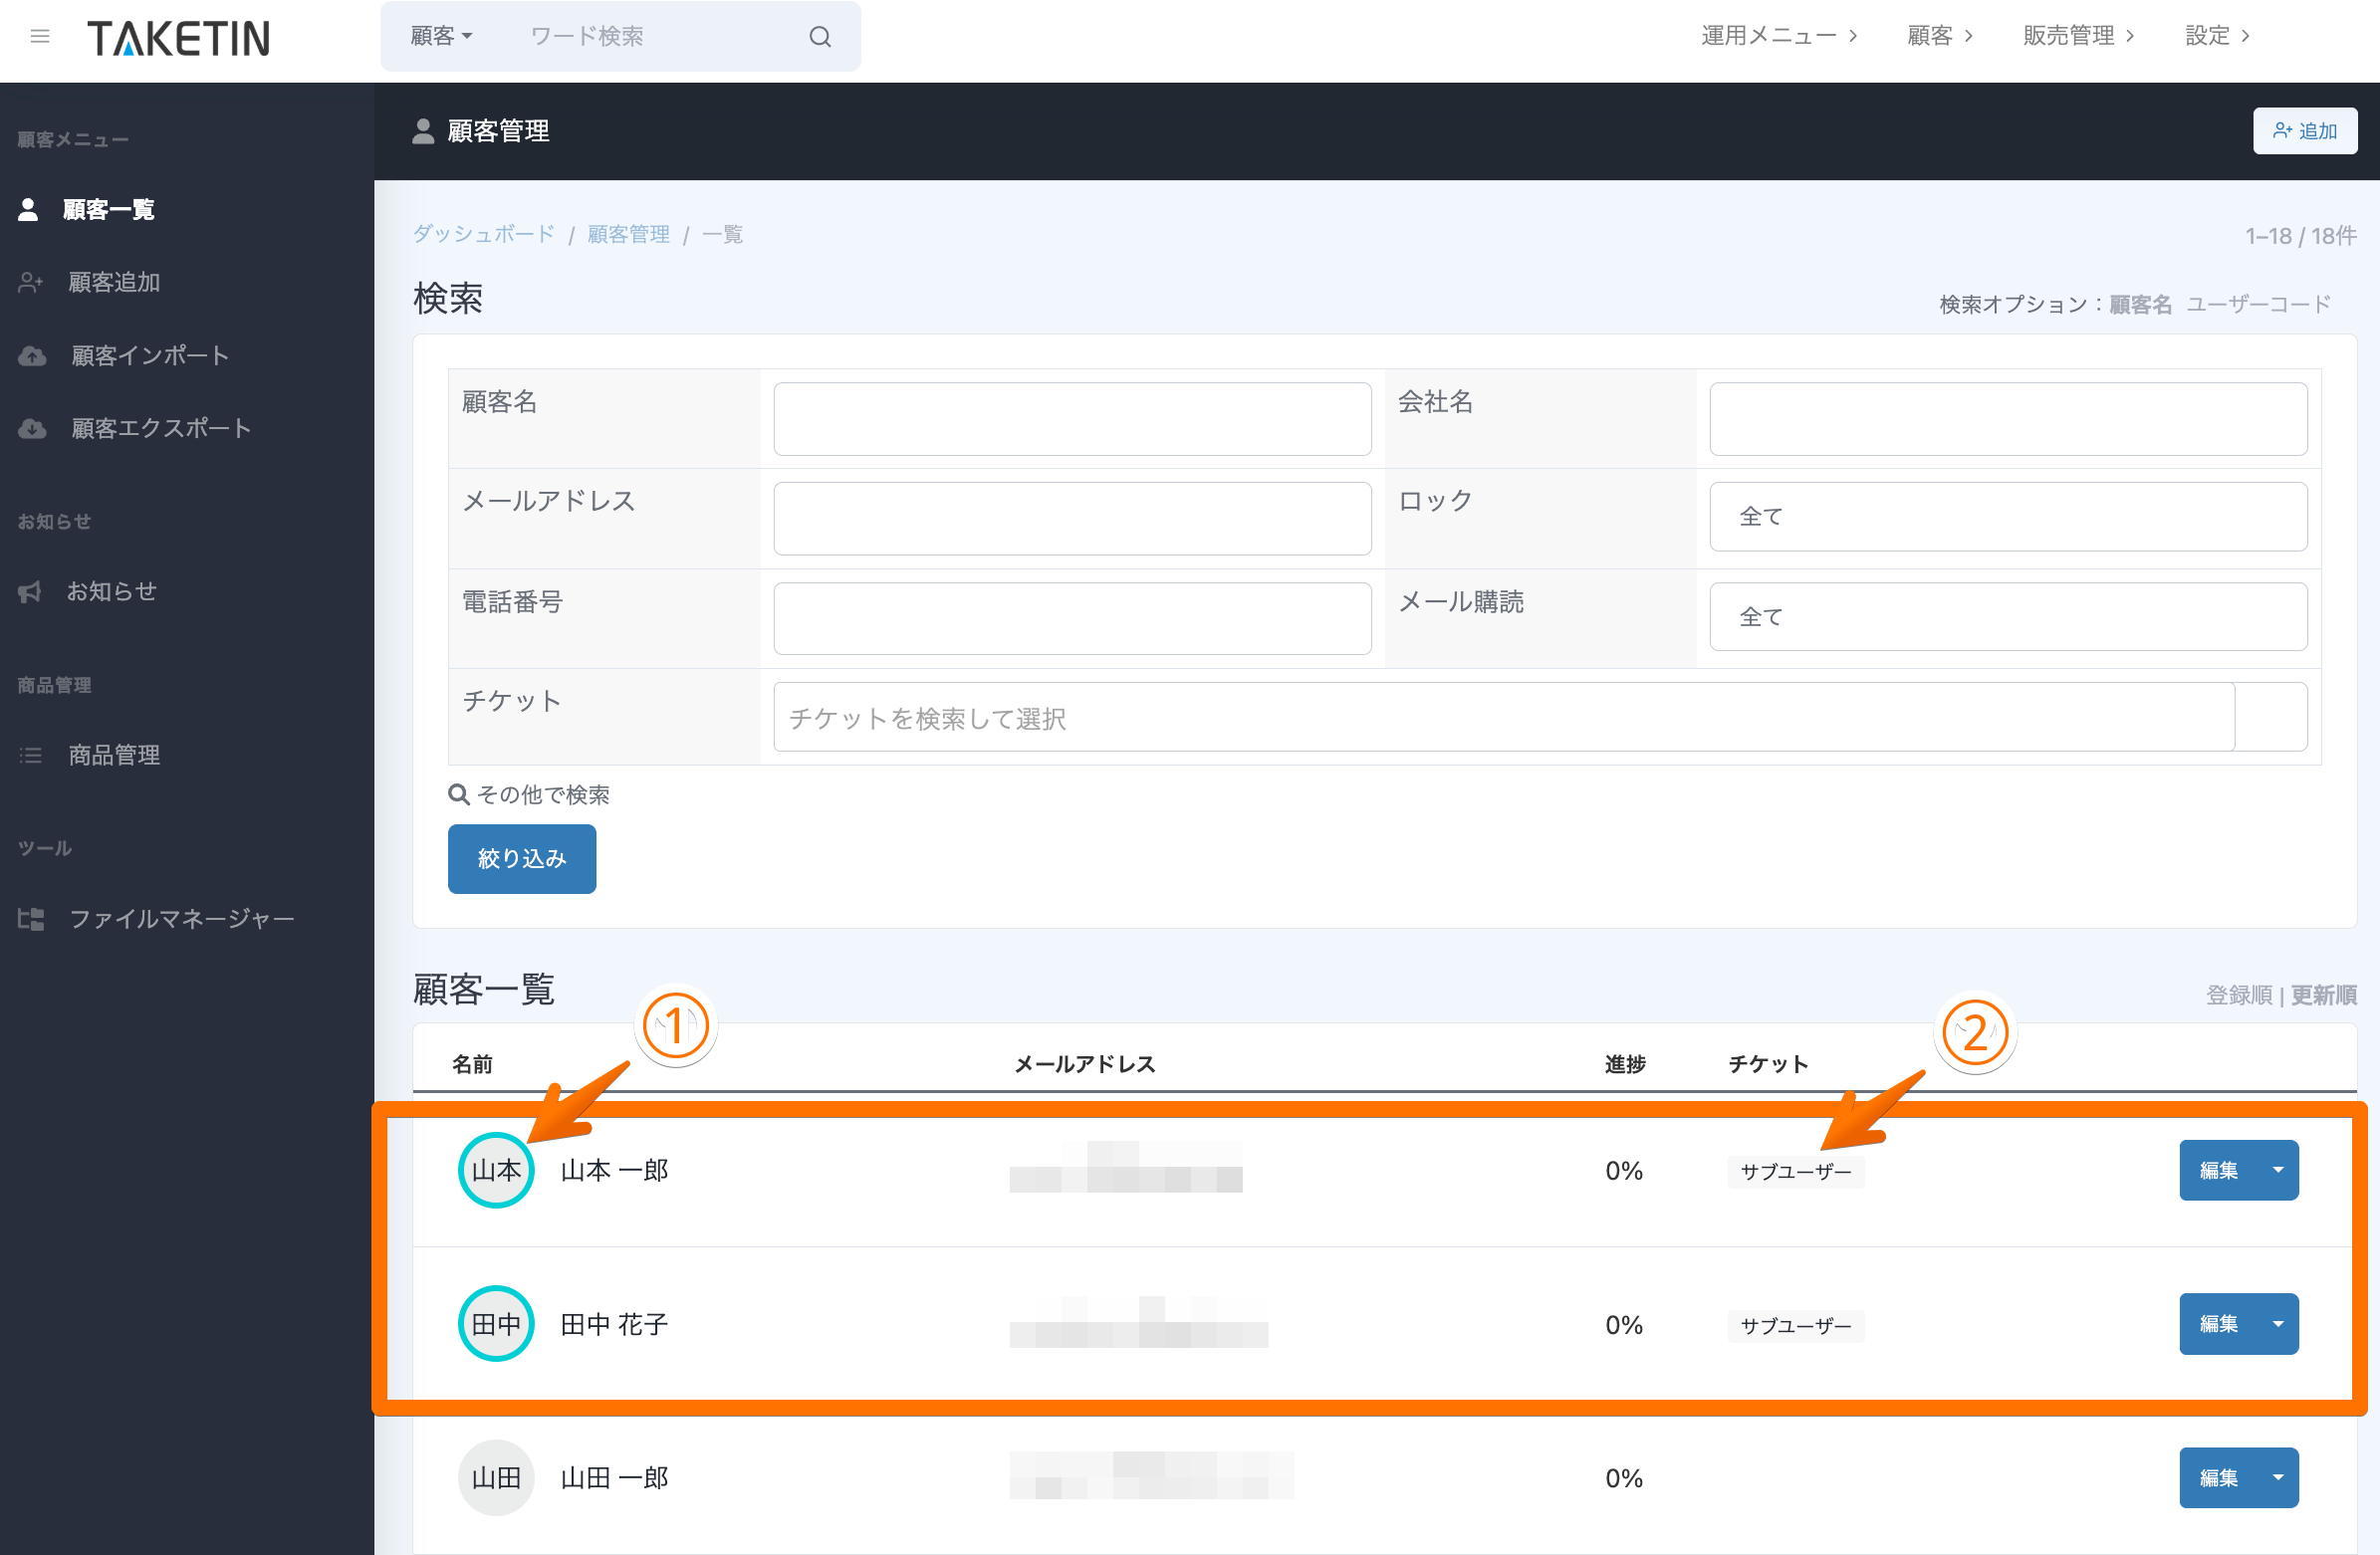Click the 顧客名 input field
This screenshot has height=1555, width=2380.
point(1072,419)
